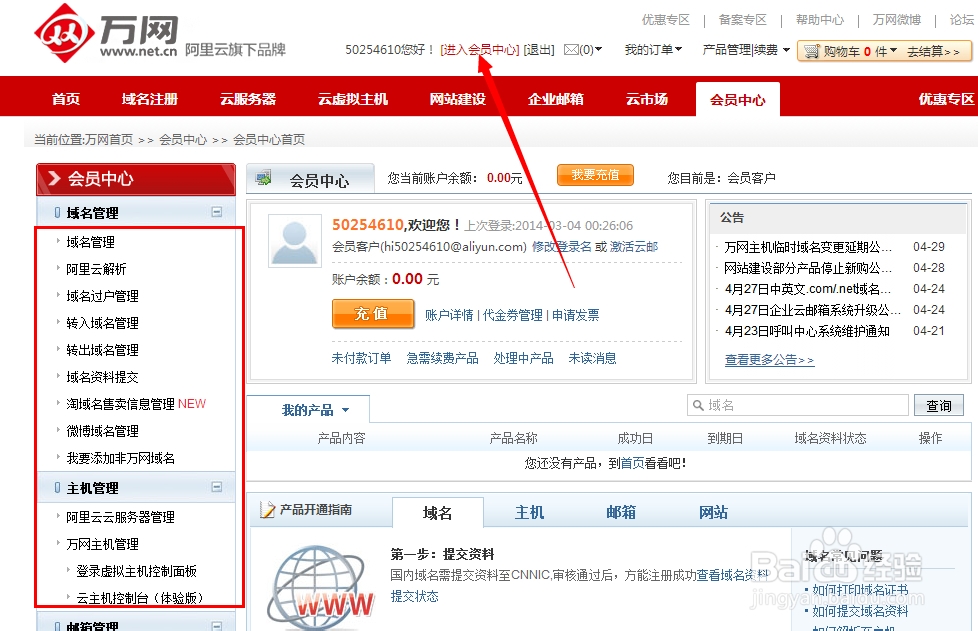Collapse the 主机管理 section
Screen dimensions: 978x631
216,487
